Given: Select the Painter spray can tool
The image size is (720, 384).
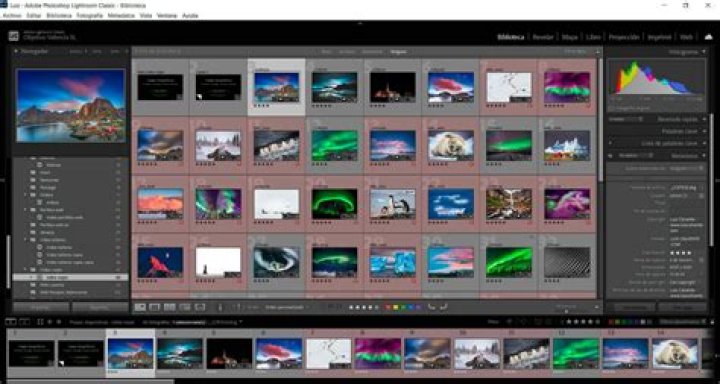Looking at the screenshot, I should pyautogui.click(x=220, y=307).
